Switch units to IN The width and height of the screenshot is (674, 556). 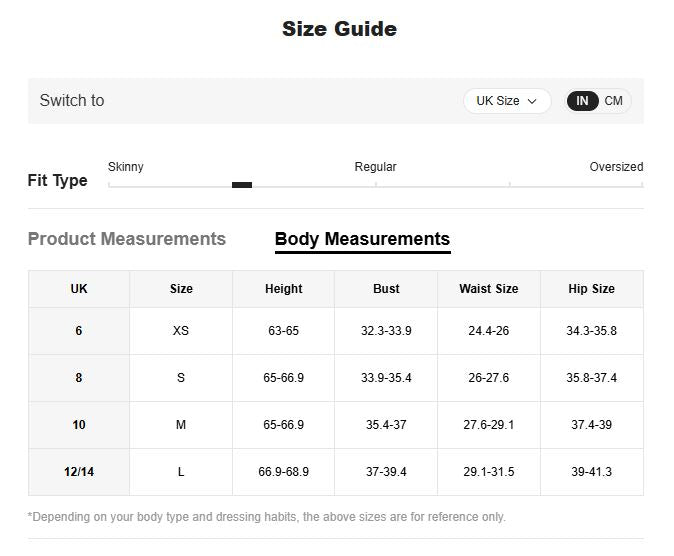[582, 101]
